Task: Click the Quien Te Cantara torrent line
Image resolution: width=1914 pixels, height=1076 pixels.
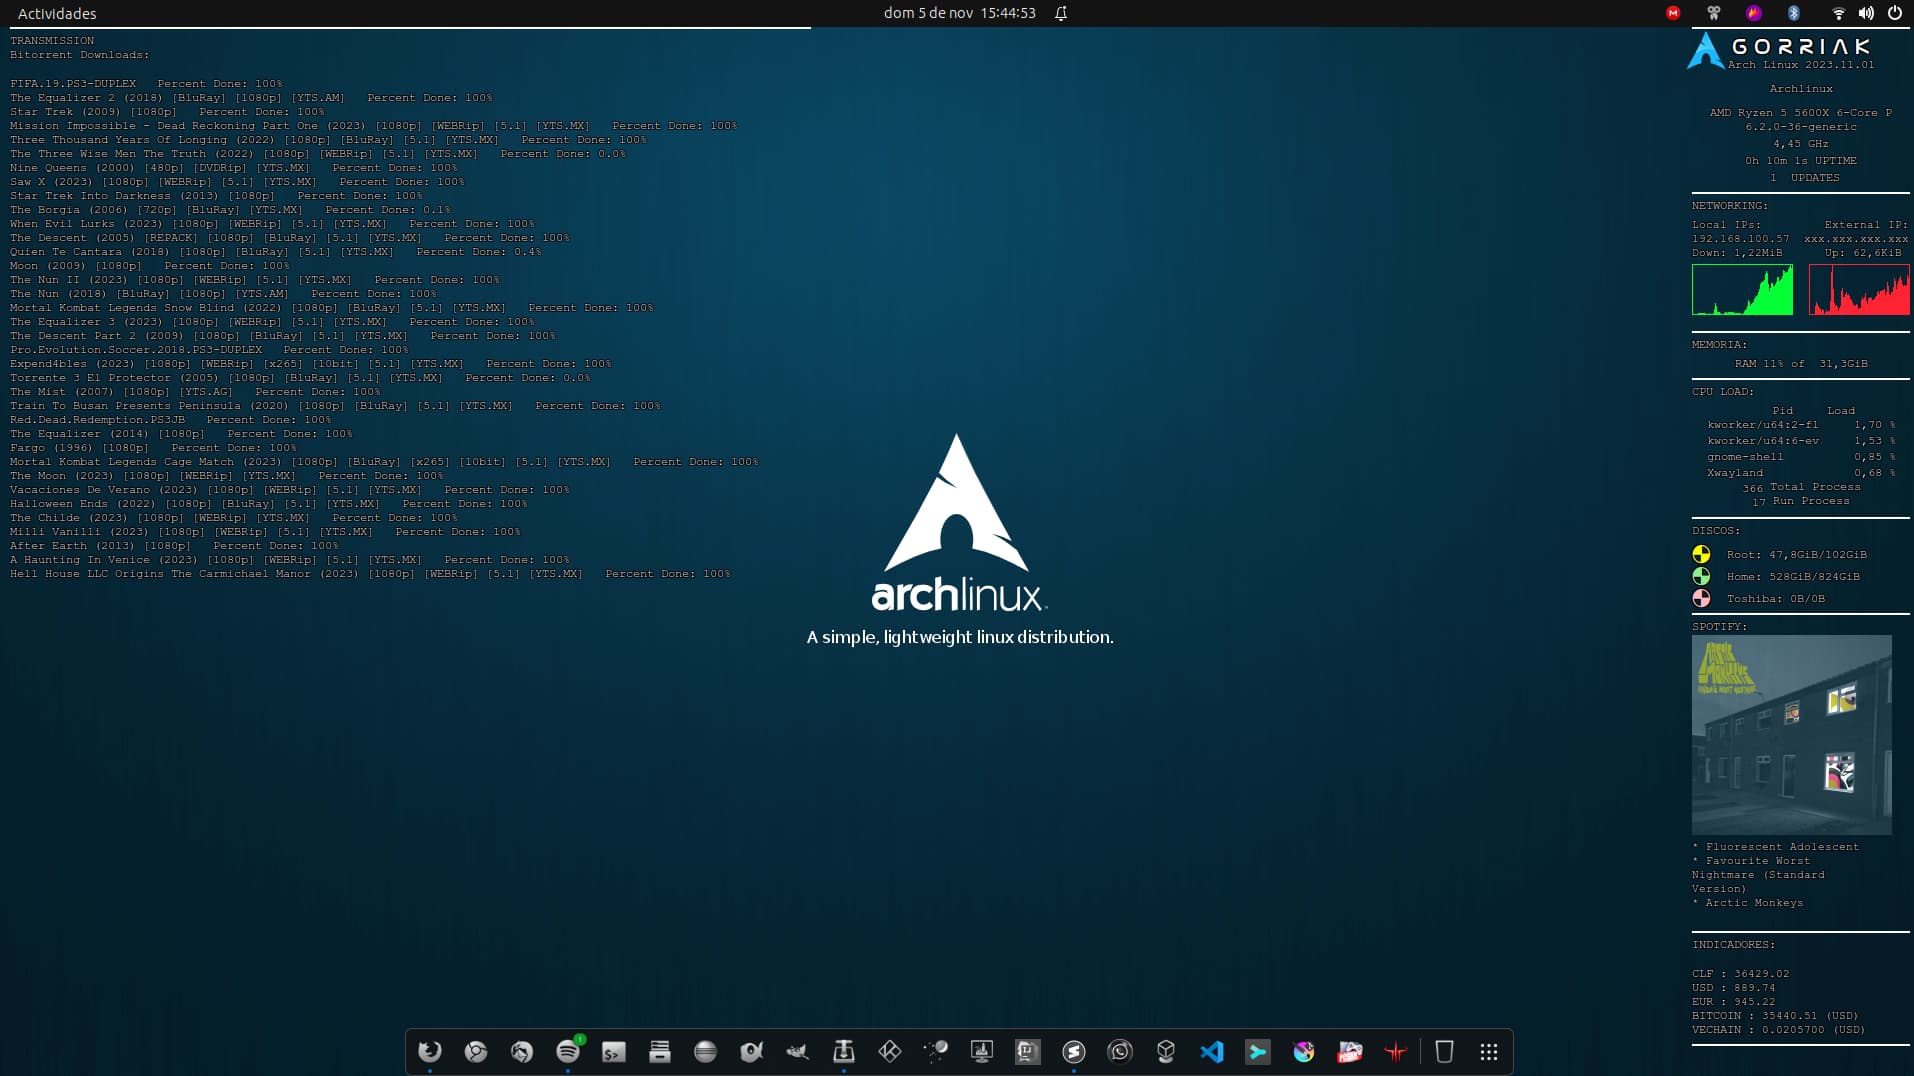Action: point(276,252)
